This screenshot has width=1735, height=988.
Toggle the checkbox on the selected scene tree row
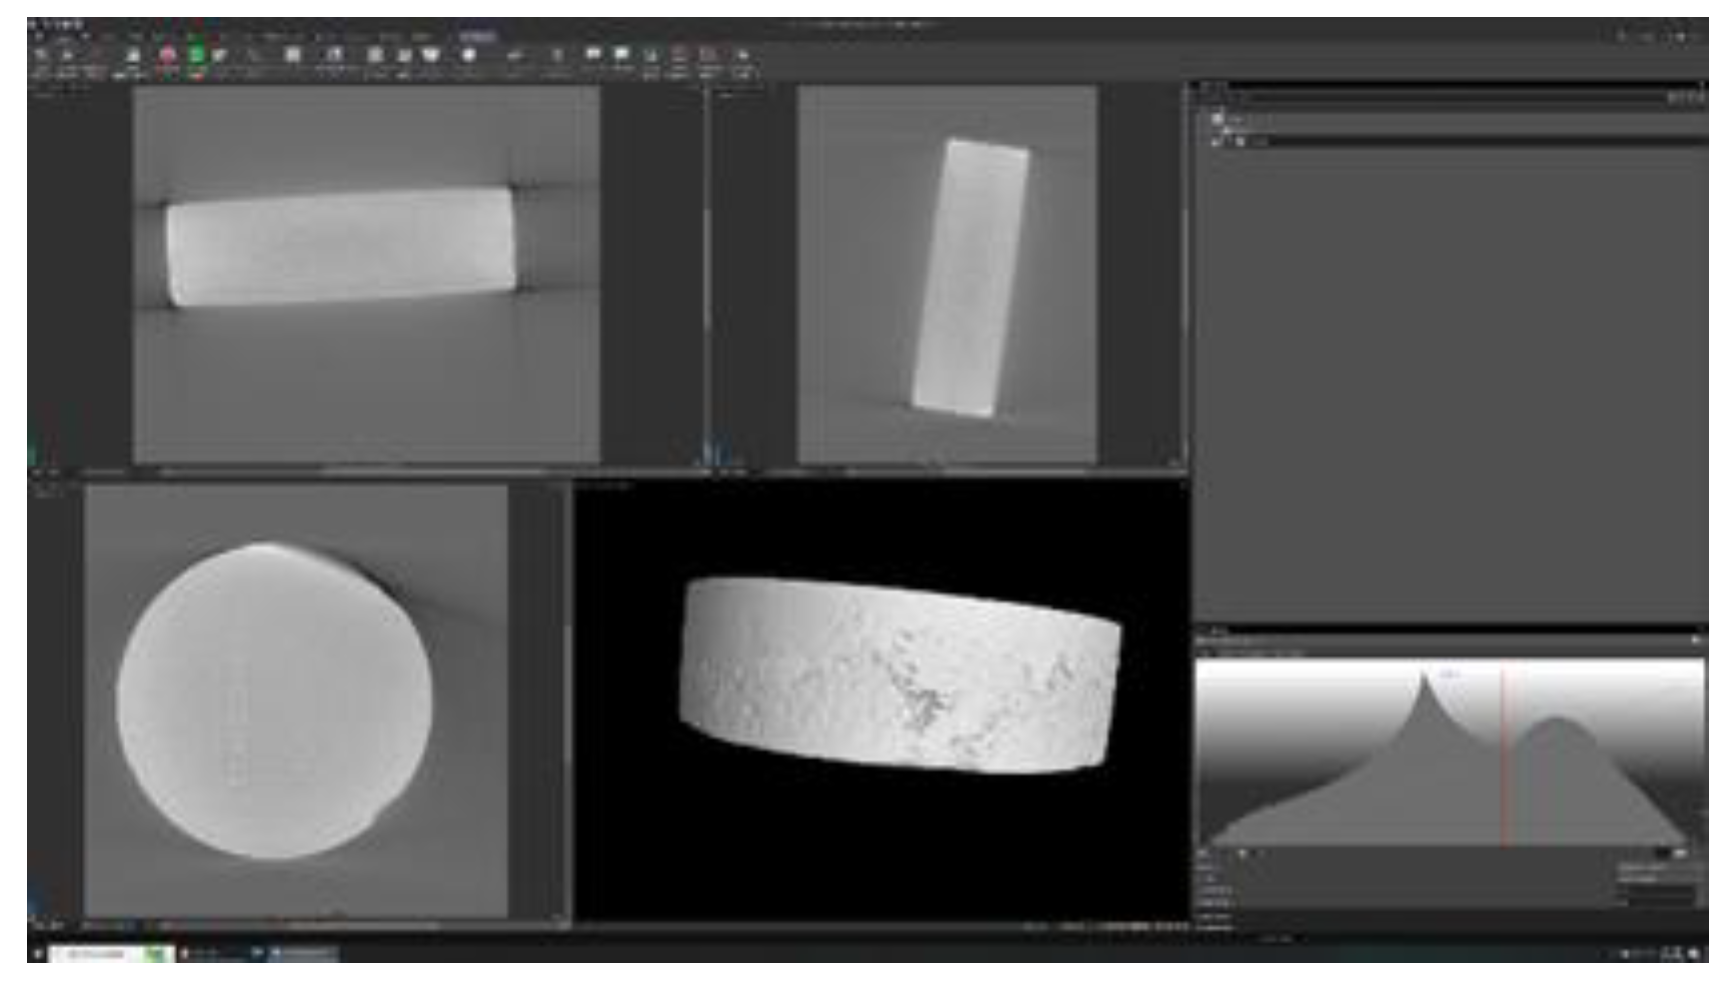[1217, 142]
